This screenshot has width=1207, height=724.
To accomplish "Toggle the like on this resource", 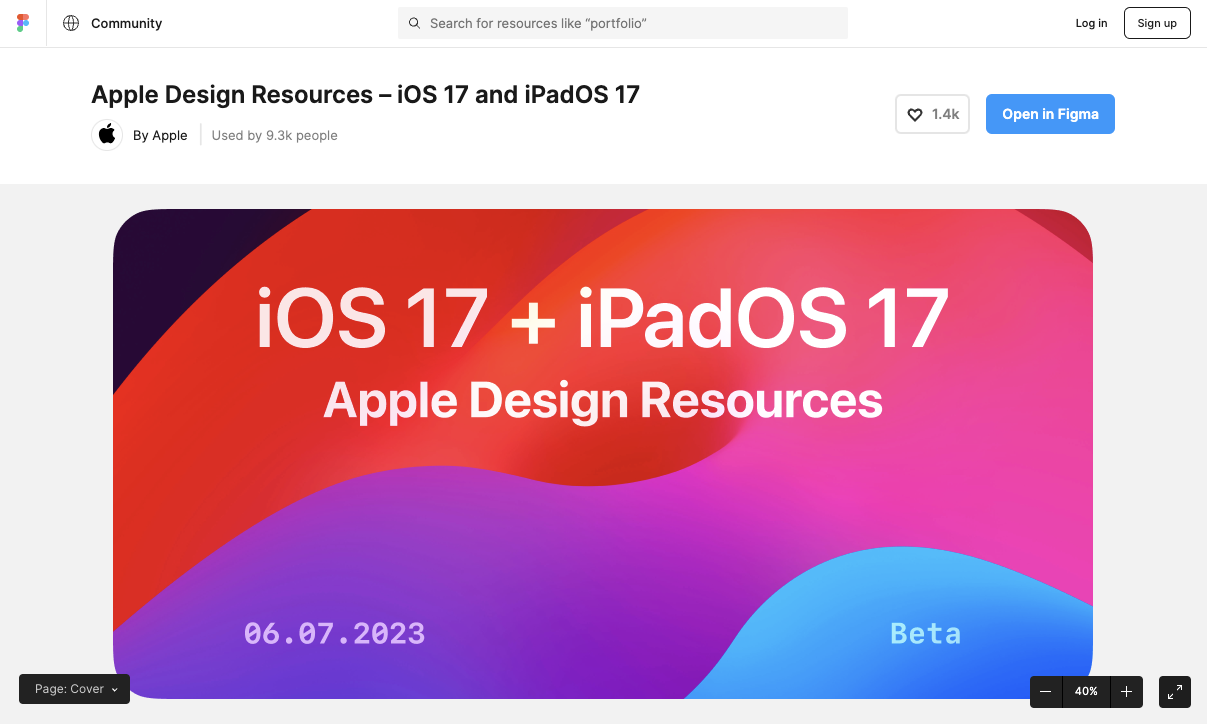I will point(931,114).
